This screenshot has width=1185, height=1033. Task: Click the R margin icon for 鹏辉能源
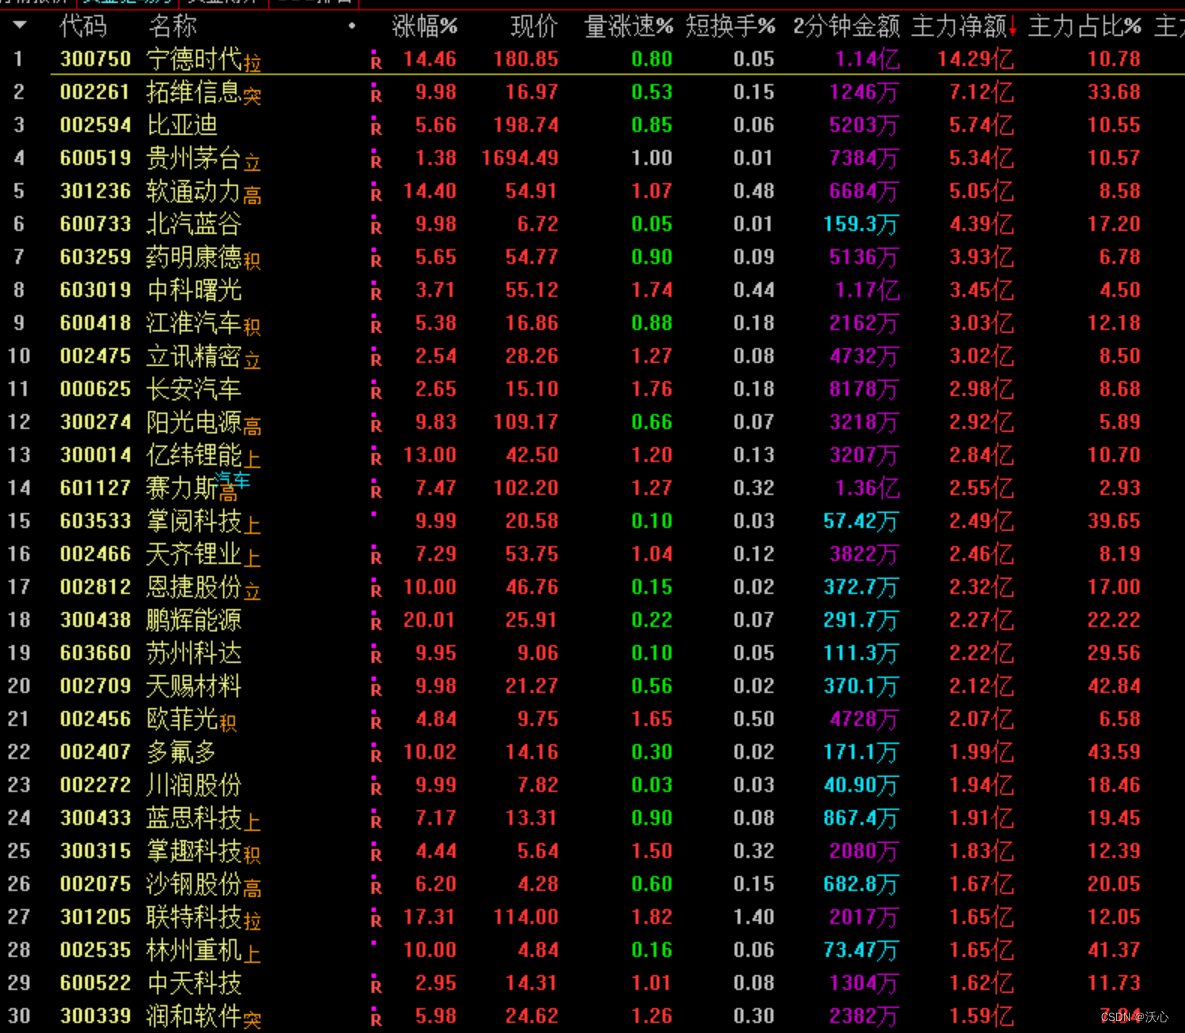tap(376, 622)
